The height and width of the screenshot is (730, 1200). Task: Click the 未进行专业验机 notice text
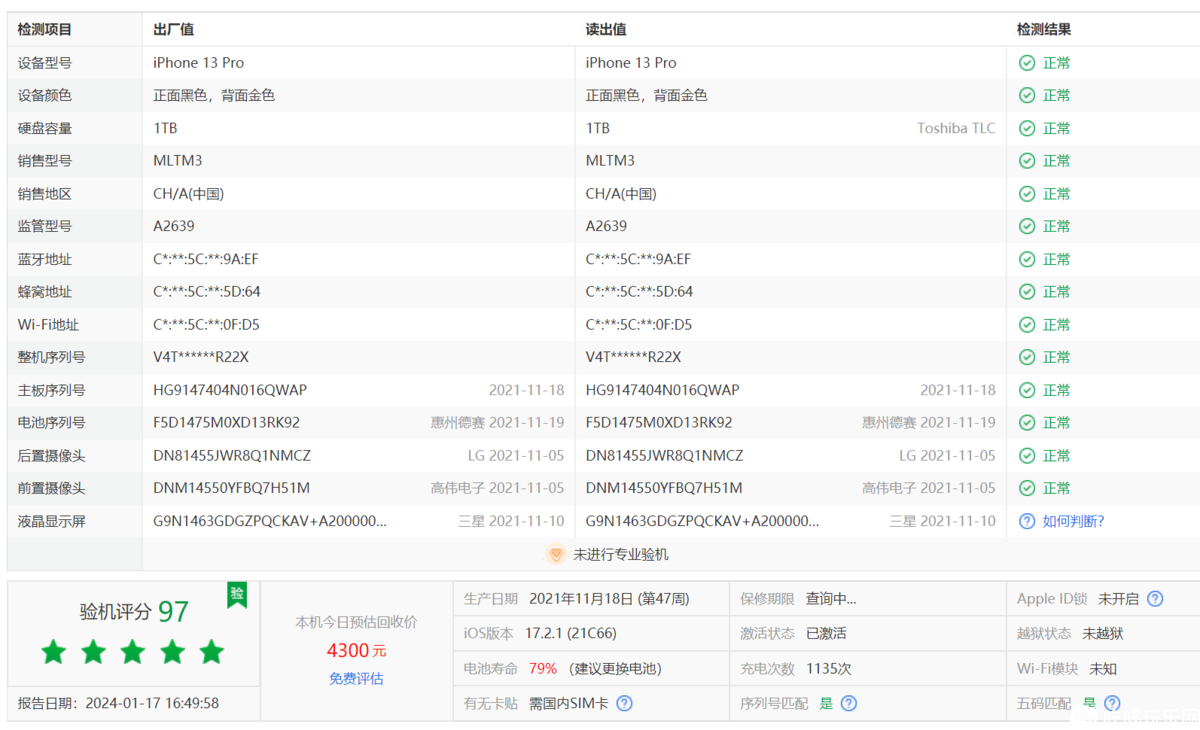pos(620,554)
